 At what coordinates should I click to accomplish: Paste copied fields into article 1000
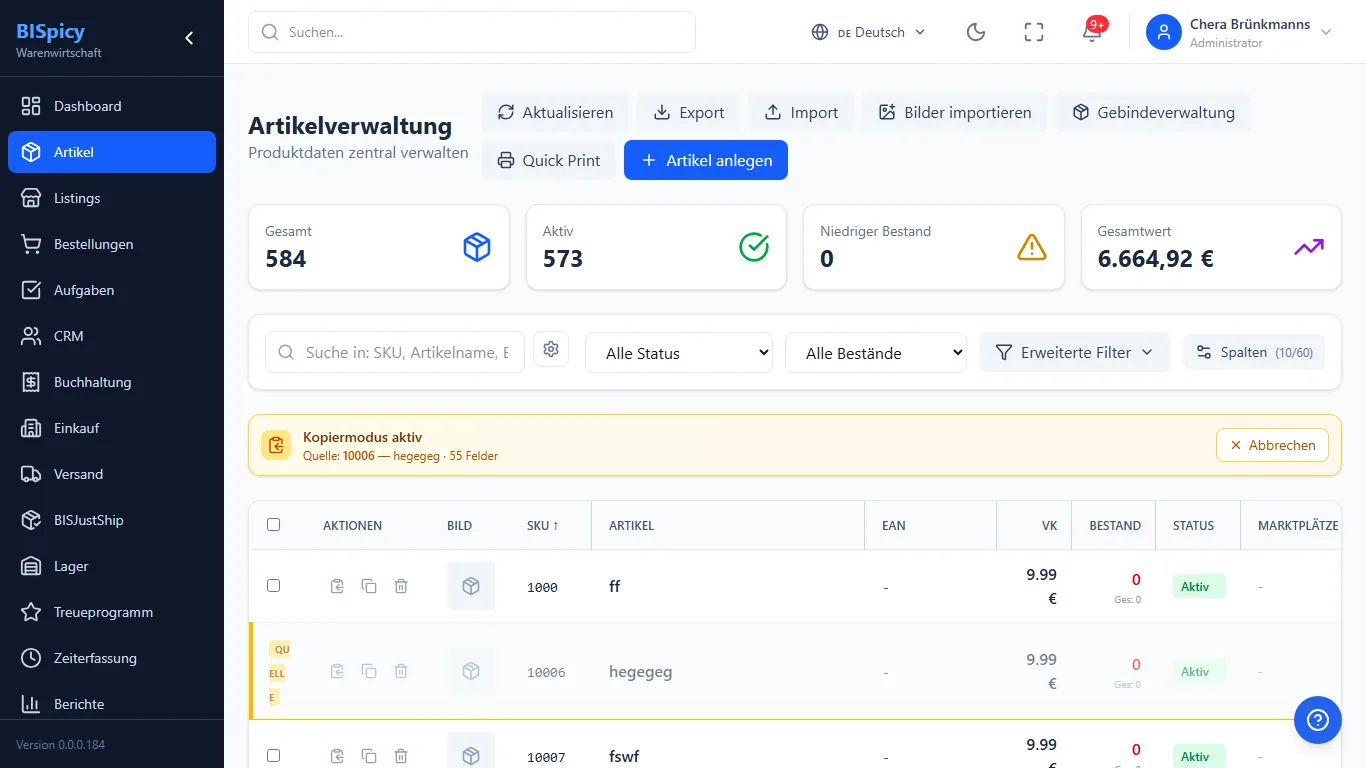coord(337,586)
